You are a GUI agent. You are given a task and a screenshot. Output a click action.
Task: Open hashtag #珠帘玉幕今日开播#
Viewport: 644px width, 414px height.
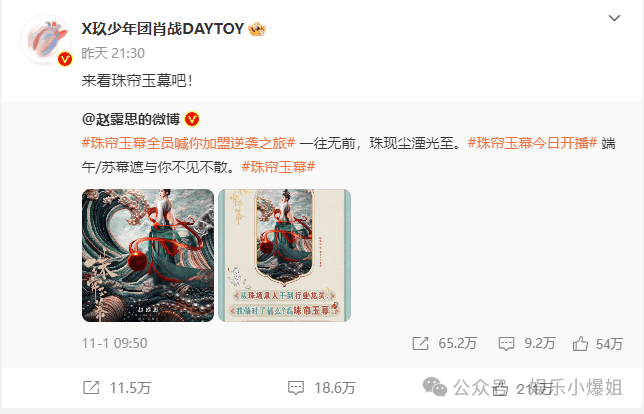532,143
